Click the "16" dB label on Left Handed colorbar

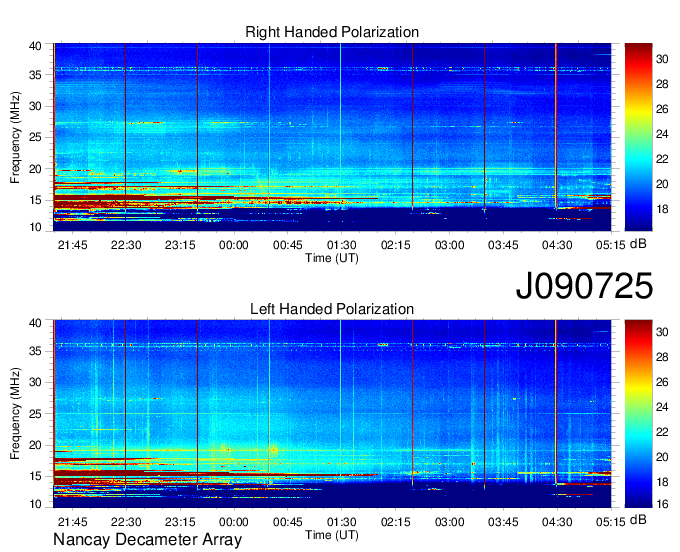click(662, 504)
